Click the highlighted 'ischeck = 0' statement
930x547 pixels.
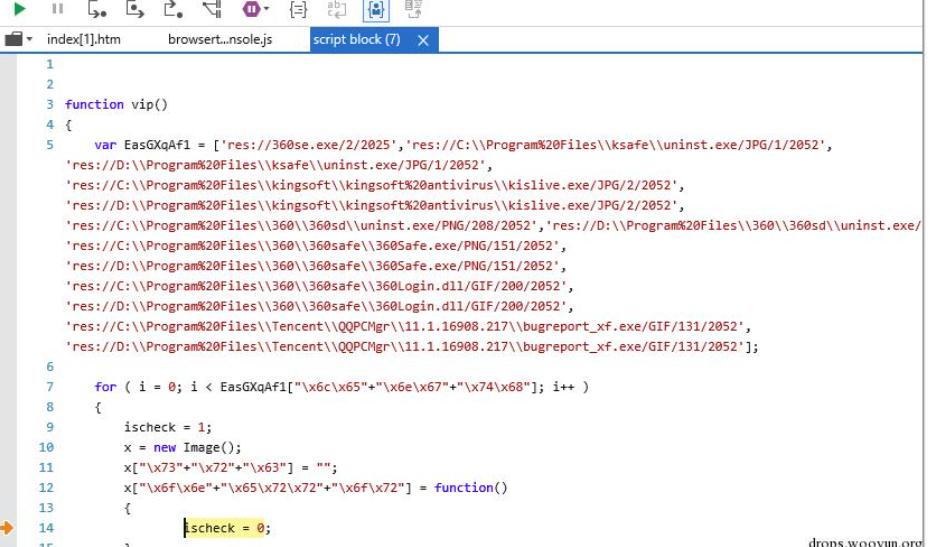coord(224,528)
